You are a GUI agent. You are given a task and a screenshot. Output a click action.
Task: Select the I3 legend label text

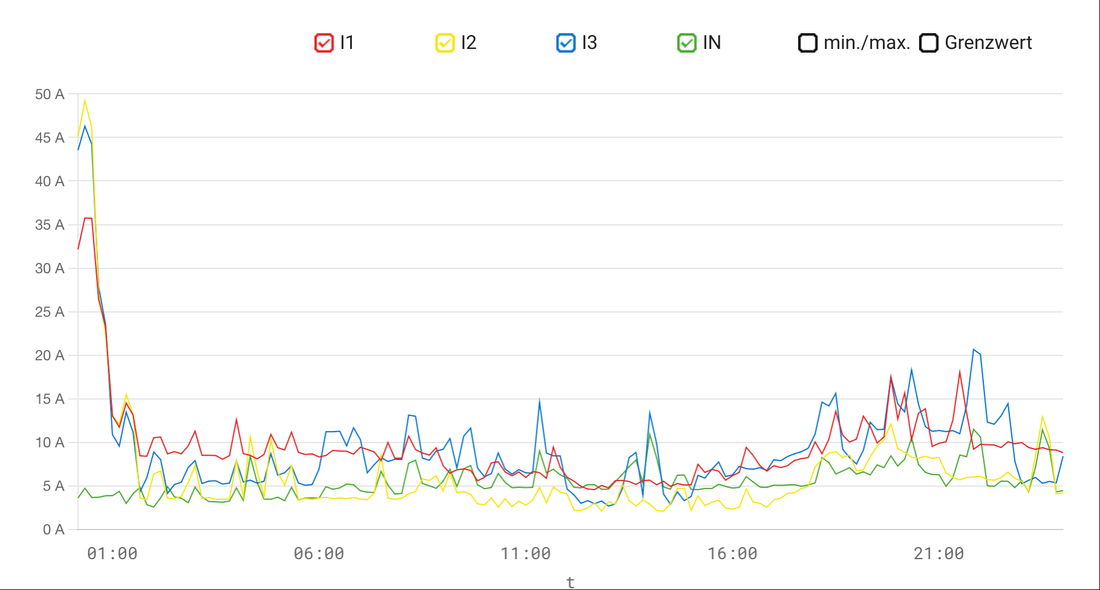589,43
